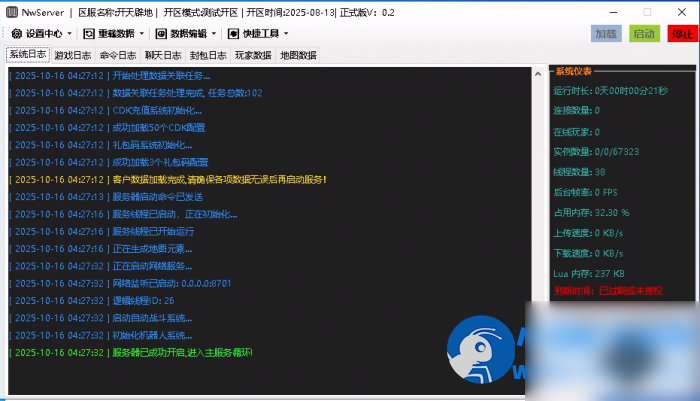700x401 pixels.
Task: Click the 连接数量: 0 readout
Action: [576, 110]
